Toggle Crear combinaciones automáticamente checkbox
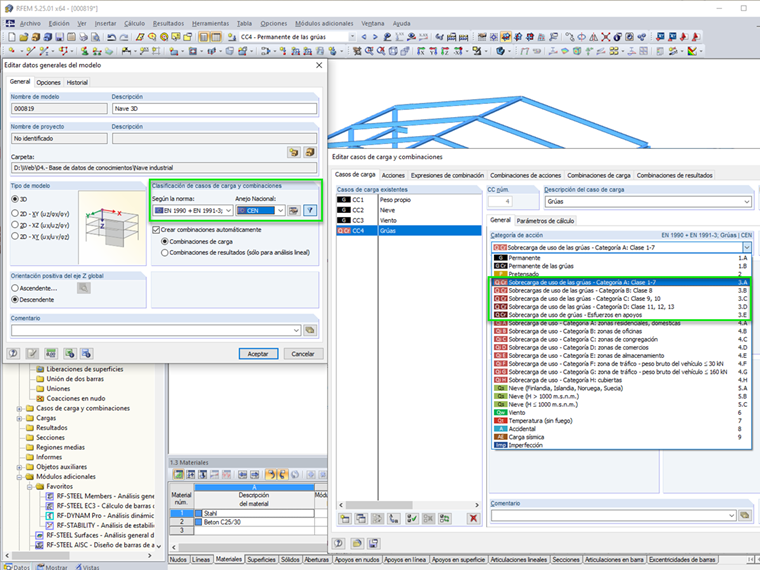760x570 pixels. (x=156, y=230)
